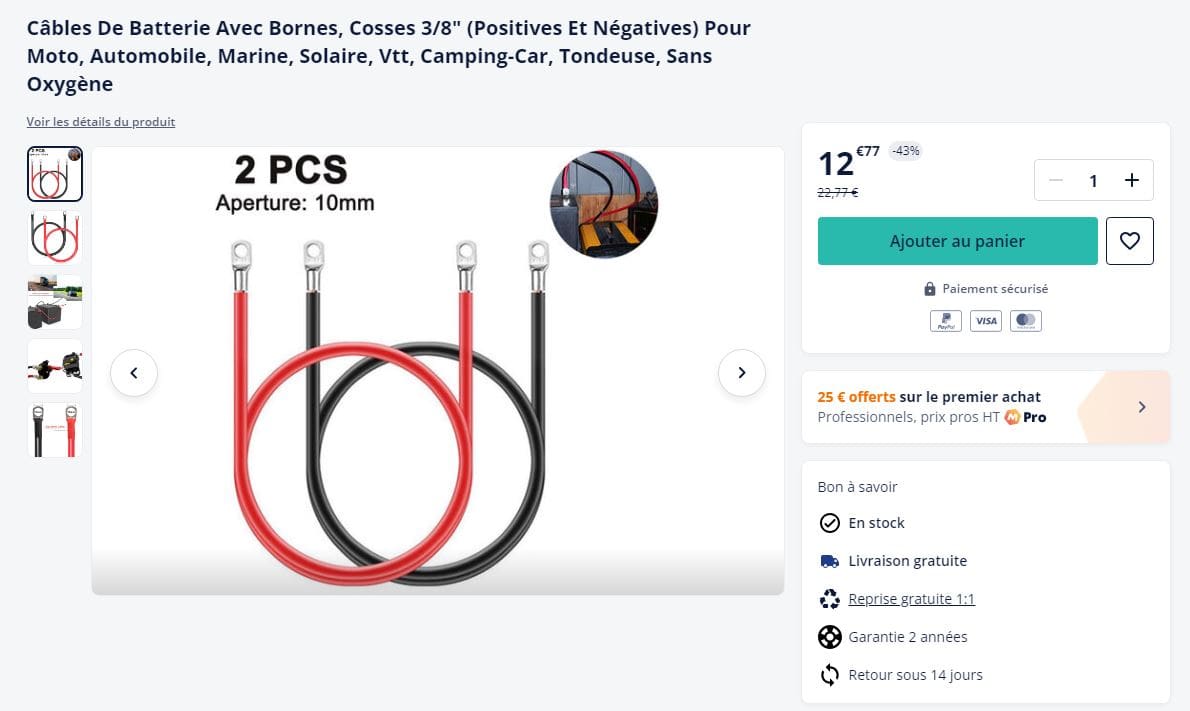
Task: Increase quantity with the plus button
Action: pyautogui.click(x=1131, y=180)
